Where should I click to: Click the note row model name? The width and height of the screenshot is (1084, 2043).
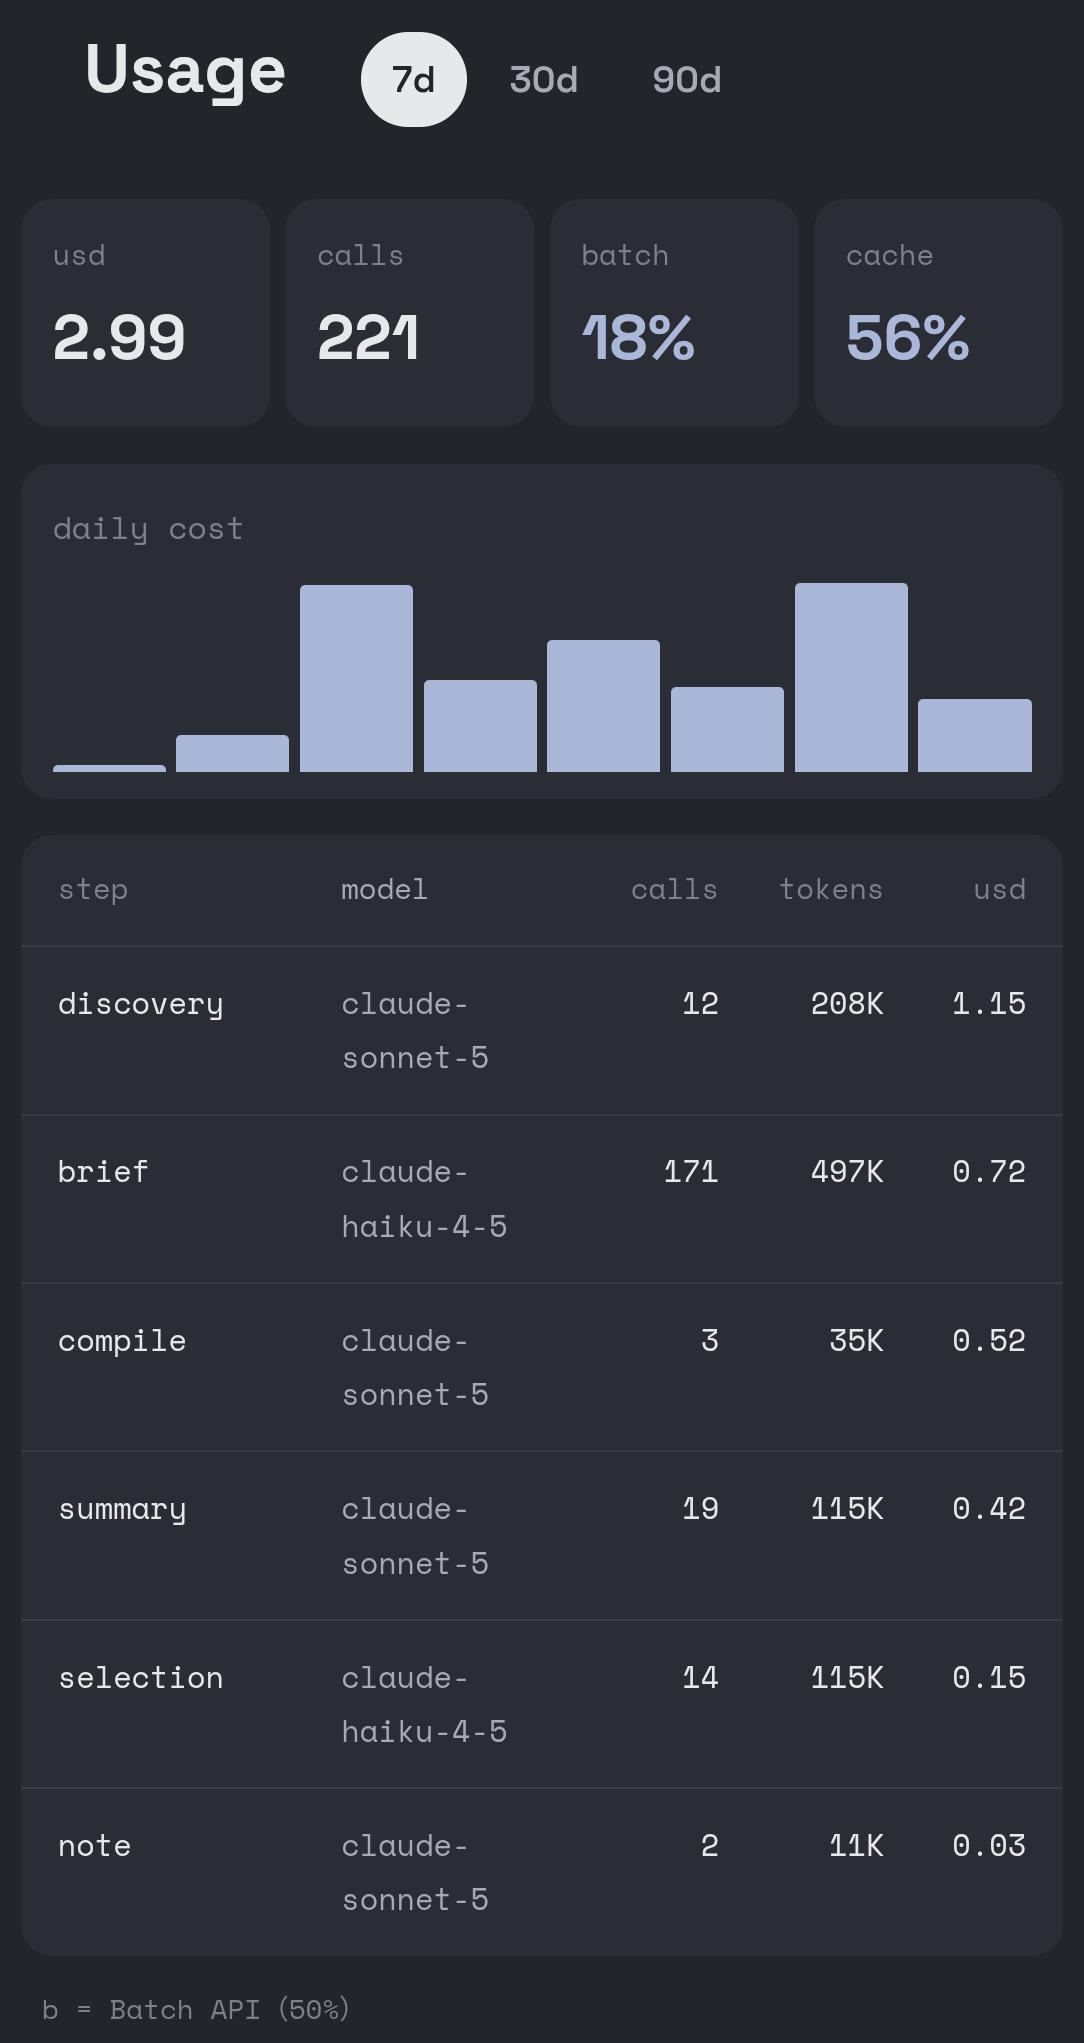pyautogui.click(x=415, y=1872)
